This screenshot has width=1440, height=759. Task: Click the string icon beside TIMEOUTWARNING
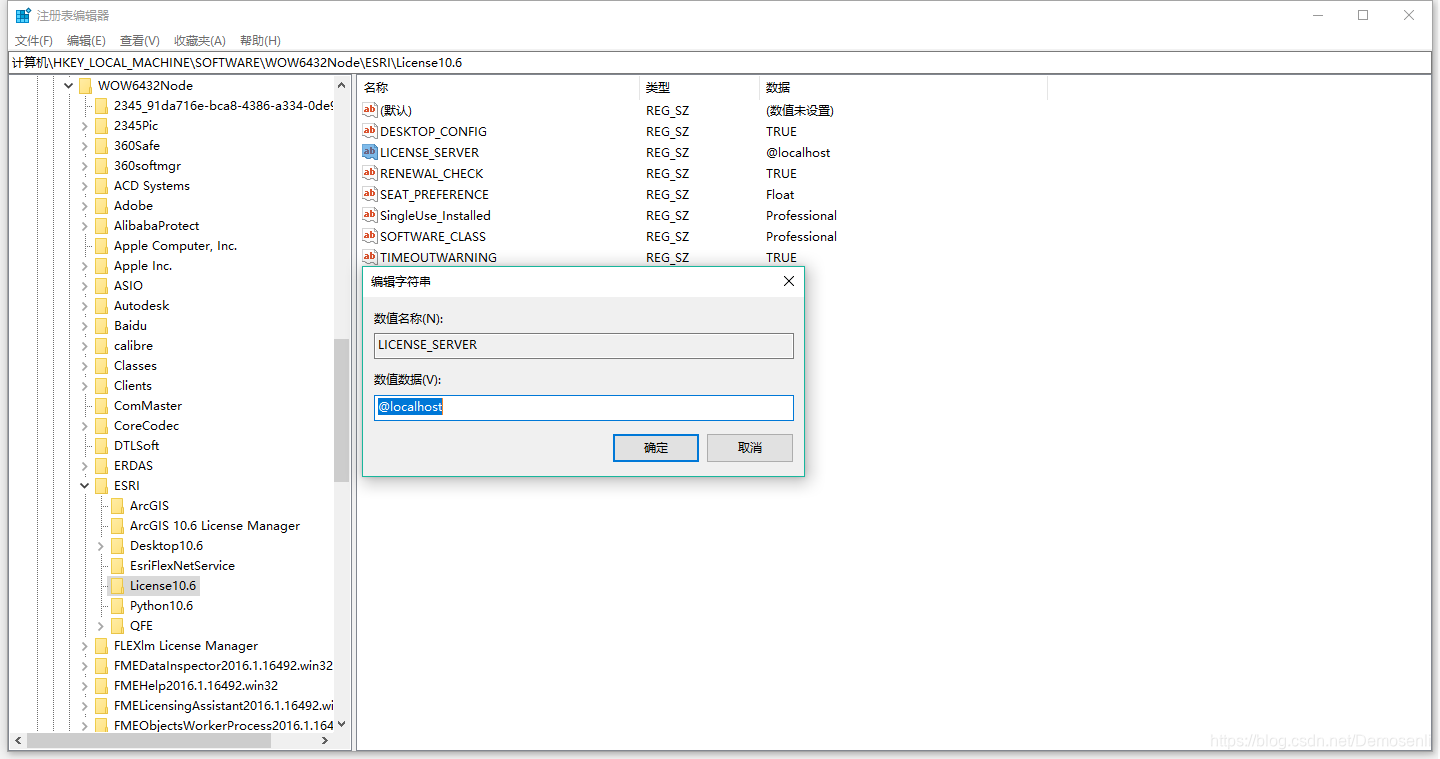click(x=370, y=257)
